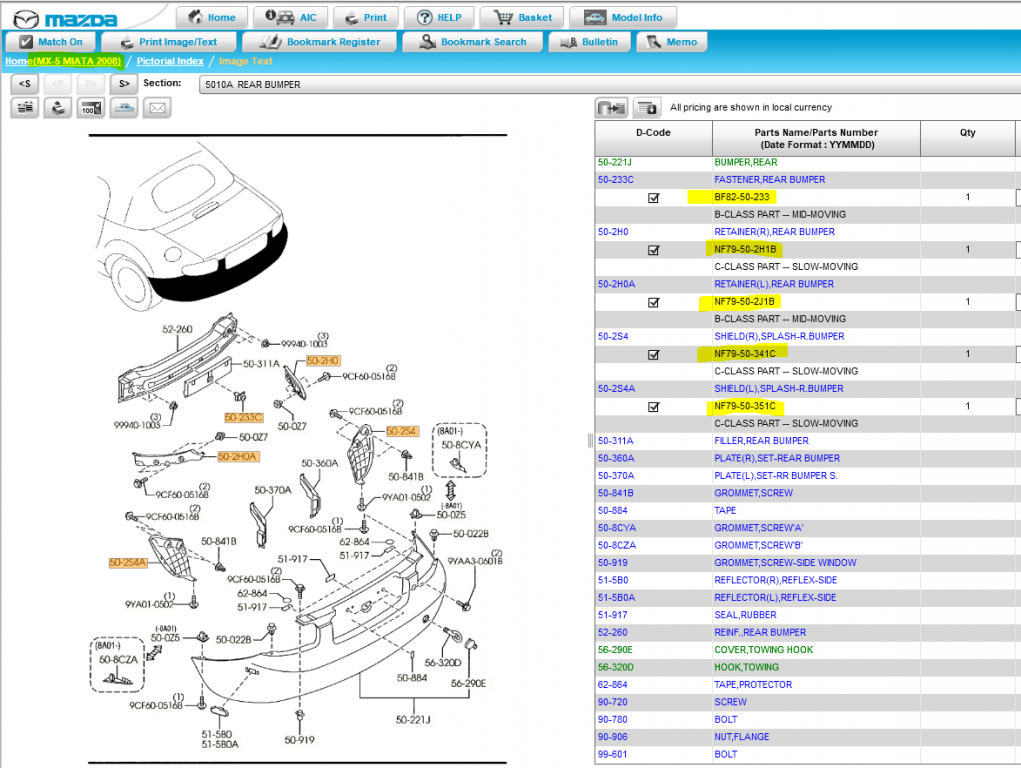This screenshot has width=1021, height=768.
Task: Select part number NF79-50-341C
Action: click(x=745, y=354)
